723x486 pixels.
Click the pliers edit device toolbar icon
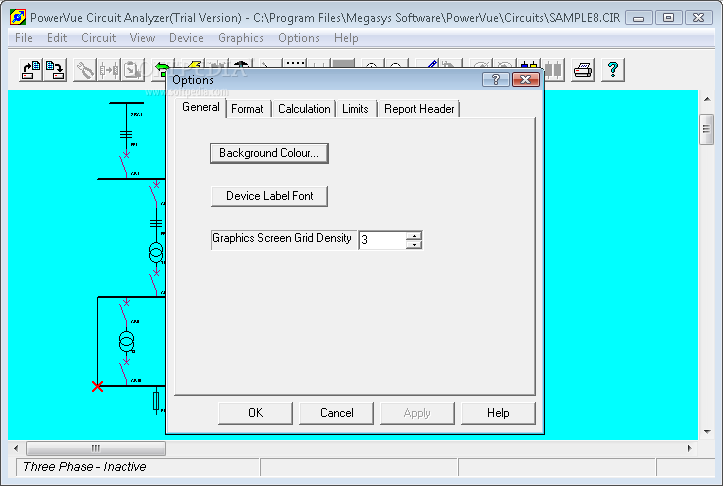tap(85, 70)
